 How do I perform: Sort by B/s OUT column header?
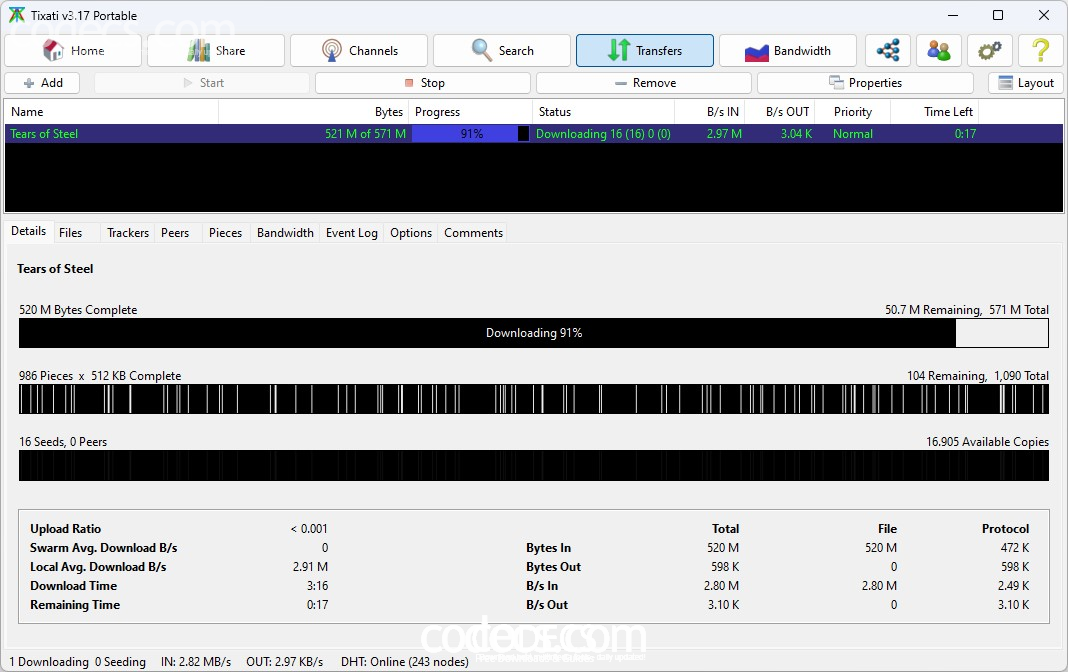pyautogui.click(x=780, y=112)
